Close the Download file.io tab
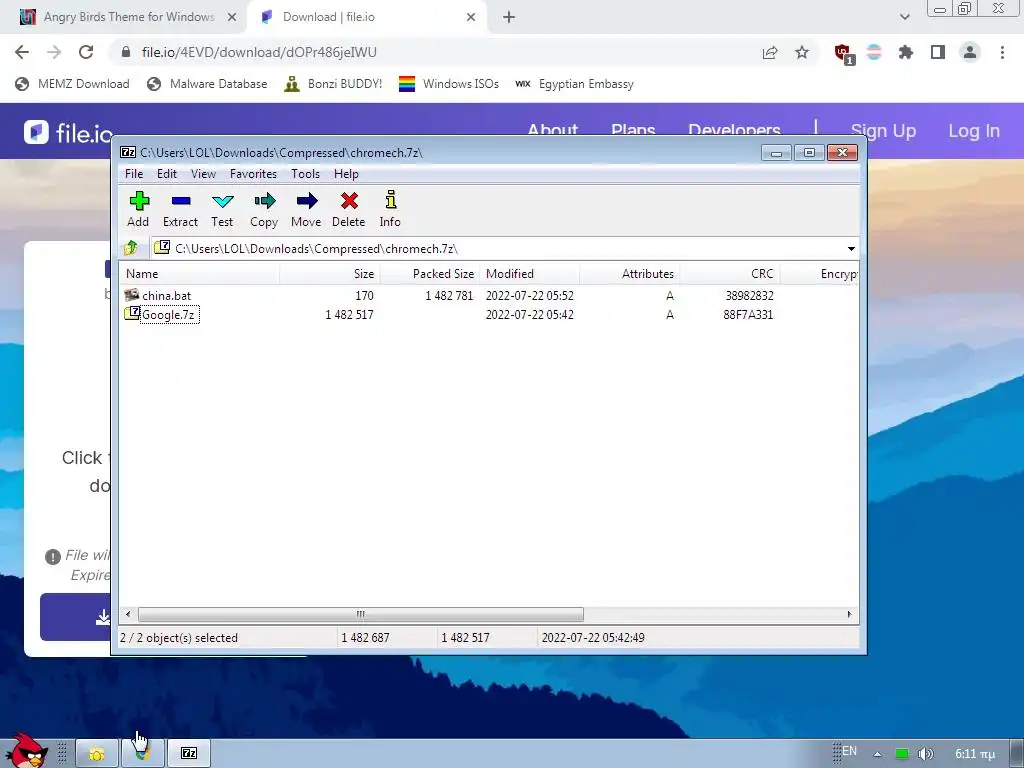 click(471, 17)
